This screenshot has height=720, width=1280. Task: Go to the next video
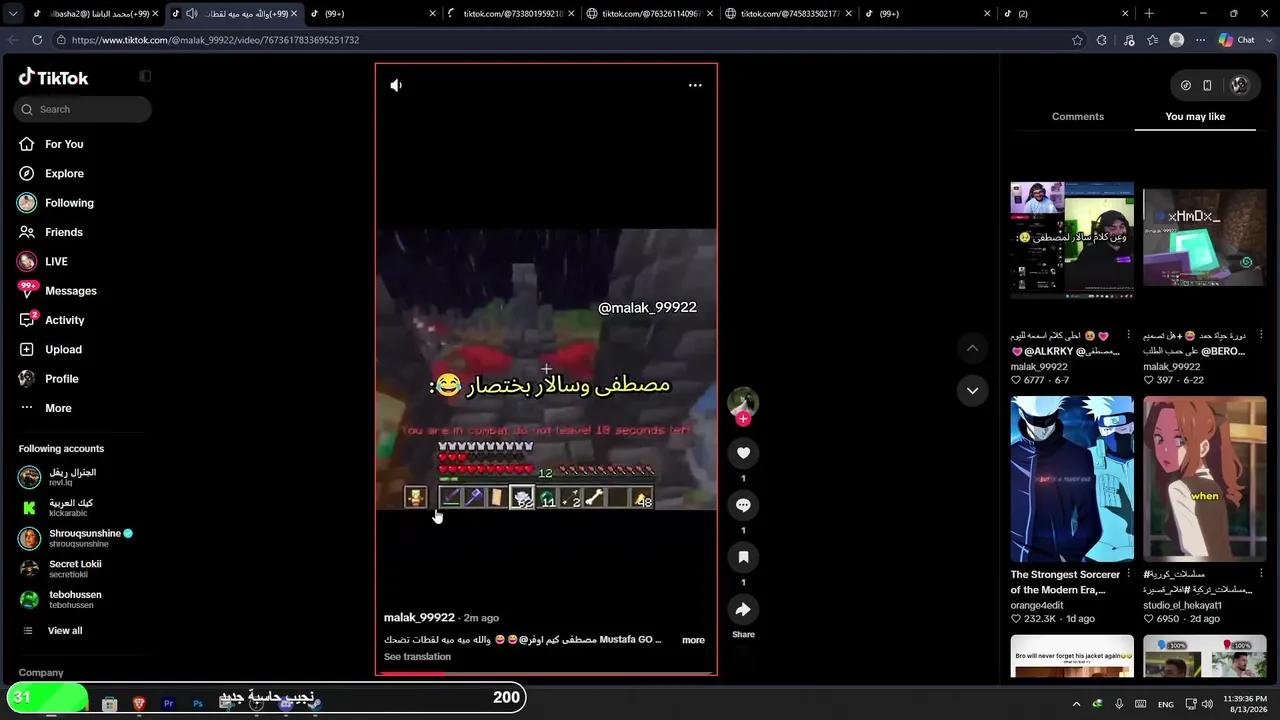(972, 391)
